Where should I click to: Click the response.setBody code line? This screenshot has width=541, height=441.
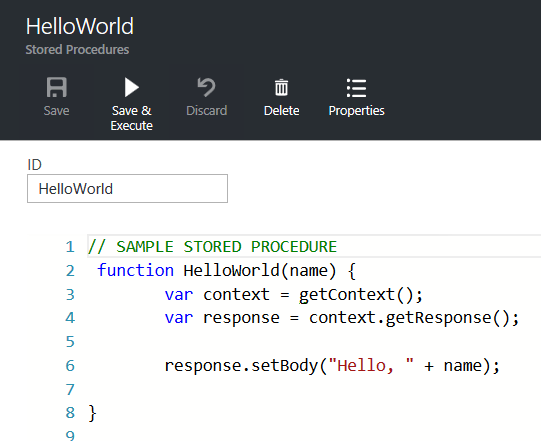(332, 366)
